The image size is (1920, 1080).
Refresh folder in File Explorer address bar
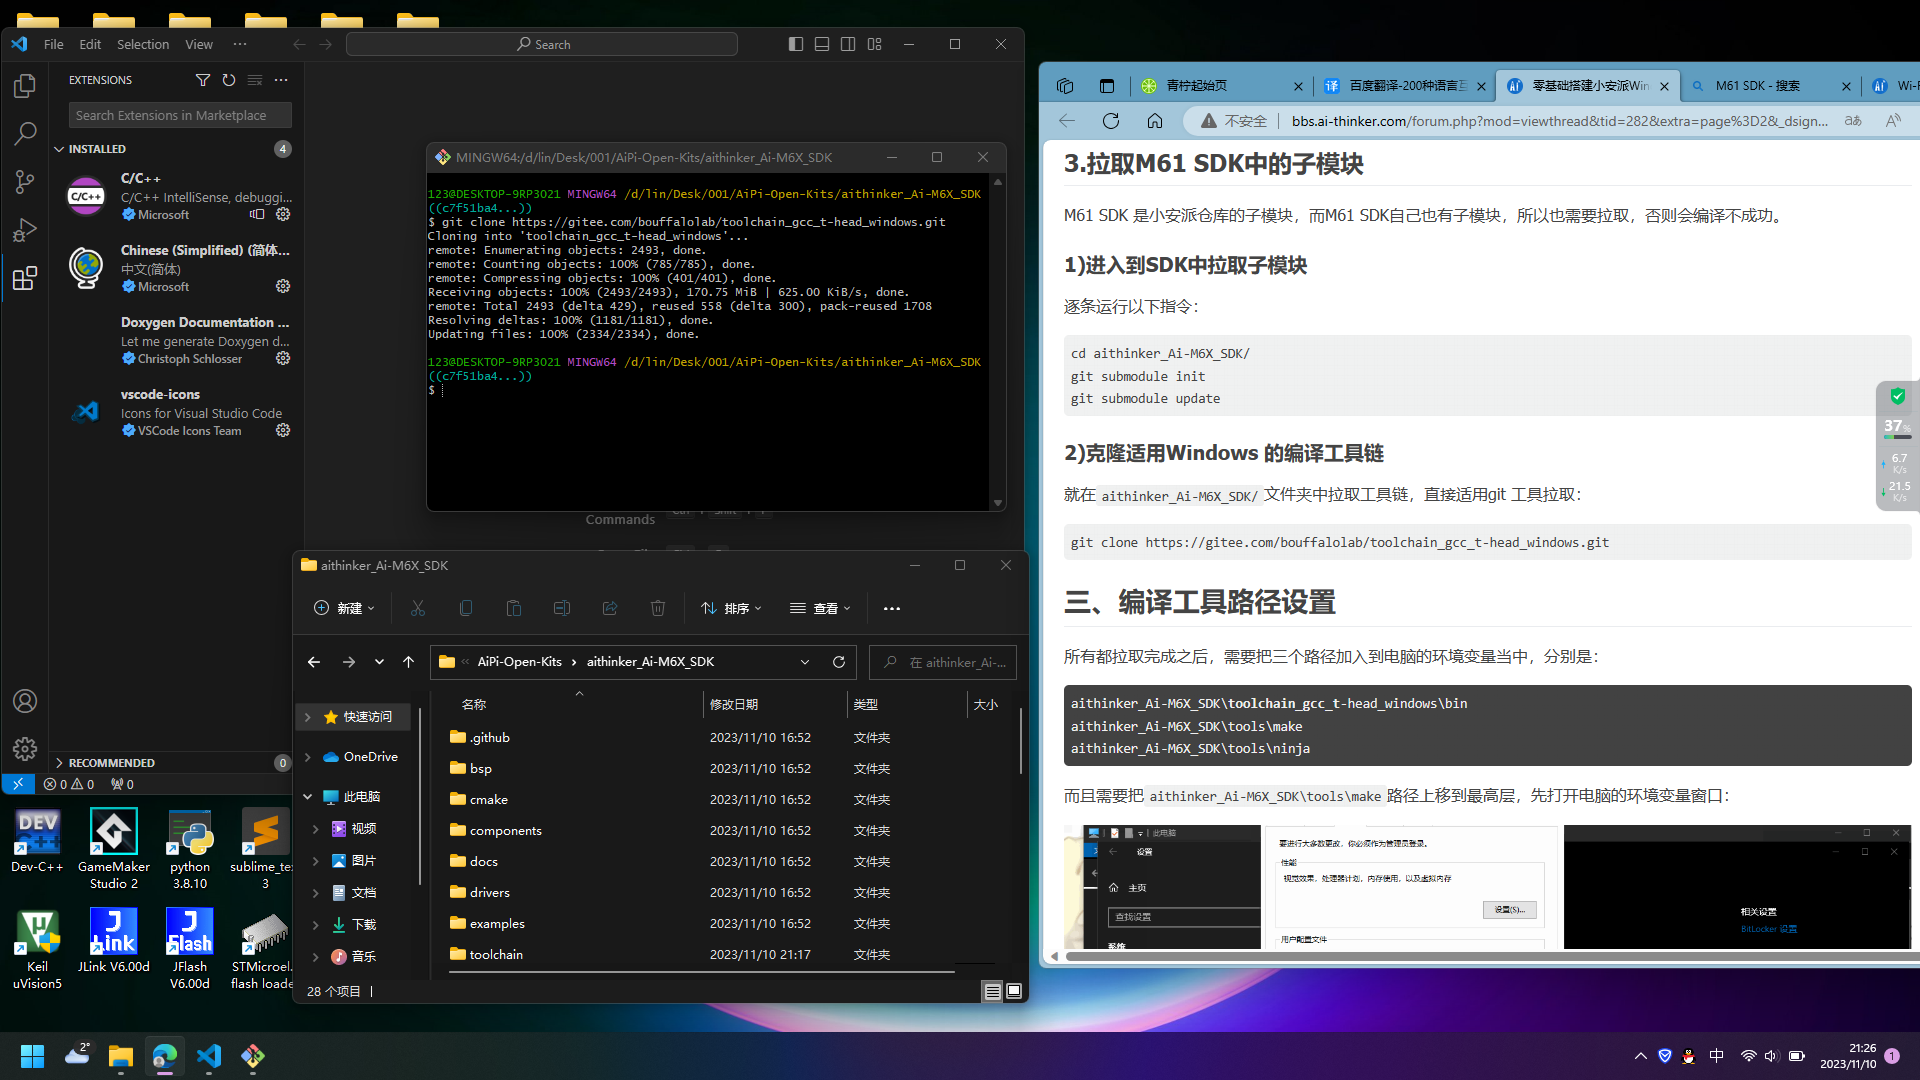(x=839, y=662)
